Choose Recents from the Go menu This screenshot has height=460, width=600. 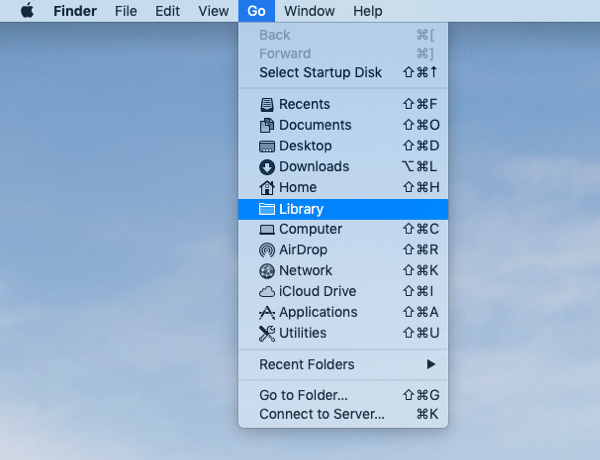click(343, 104)
